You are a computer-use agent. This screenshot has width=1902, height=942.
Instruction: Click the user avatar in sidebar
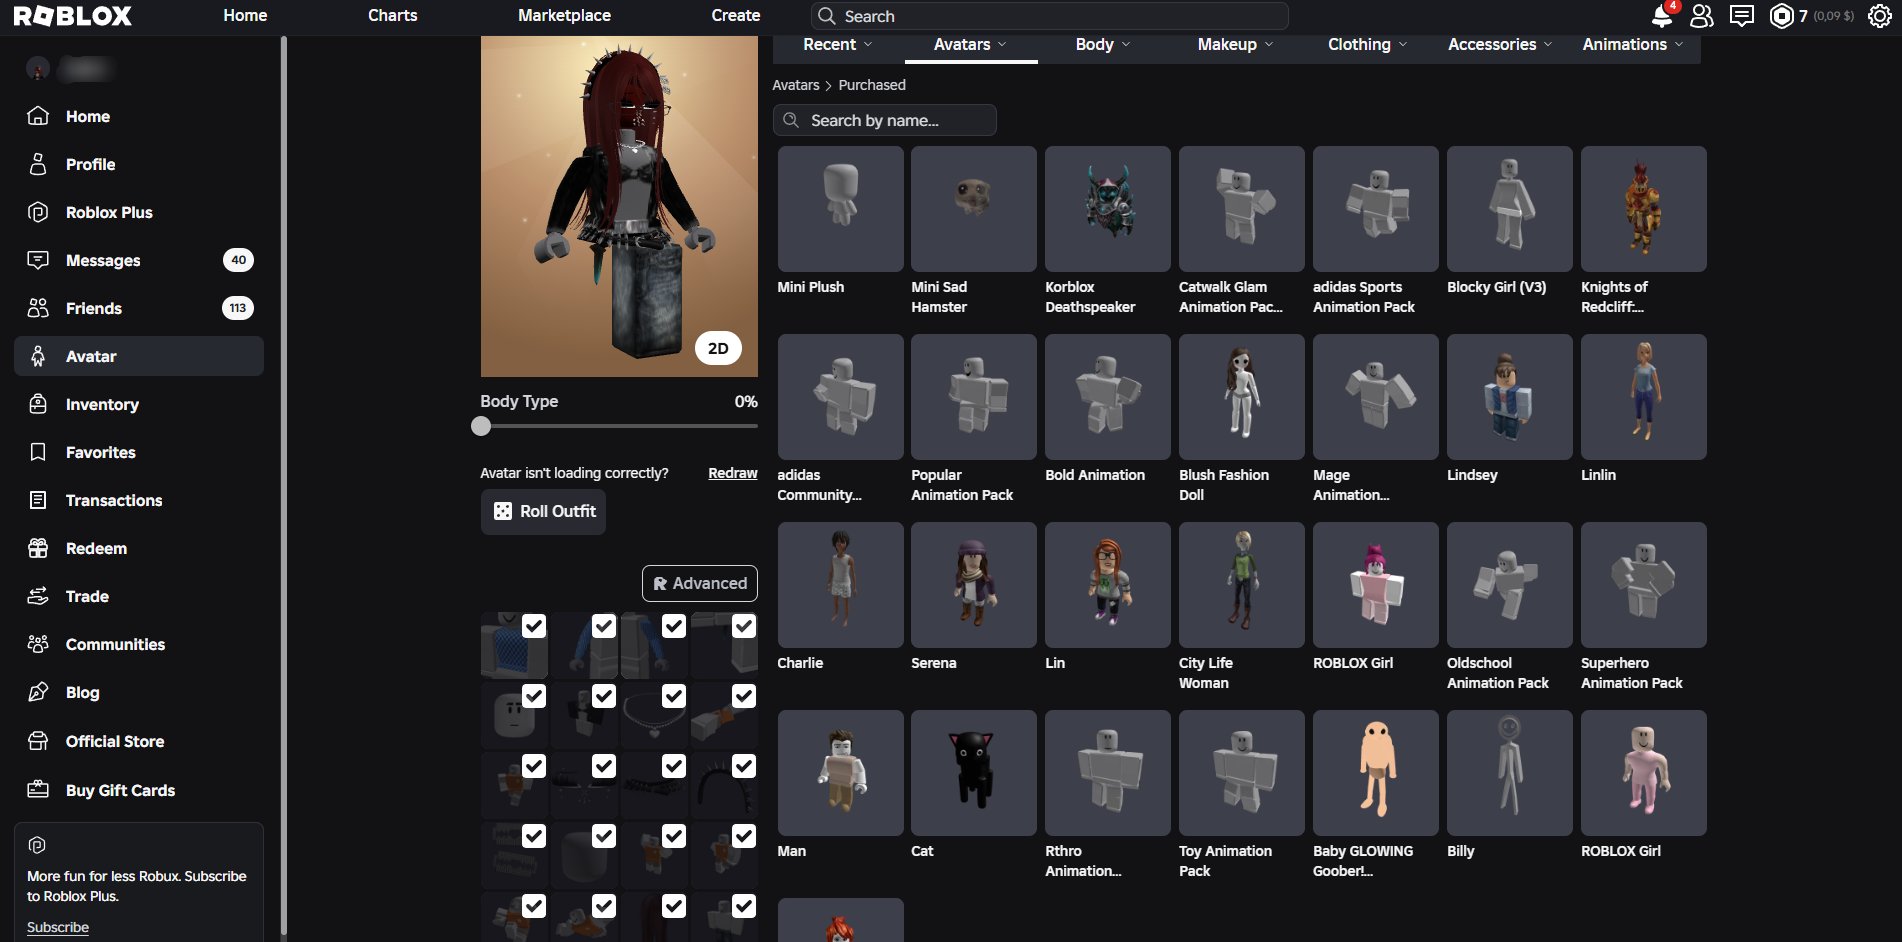[x=38, y=68]
